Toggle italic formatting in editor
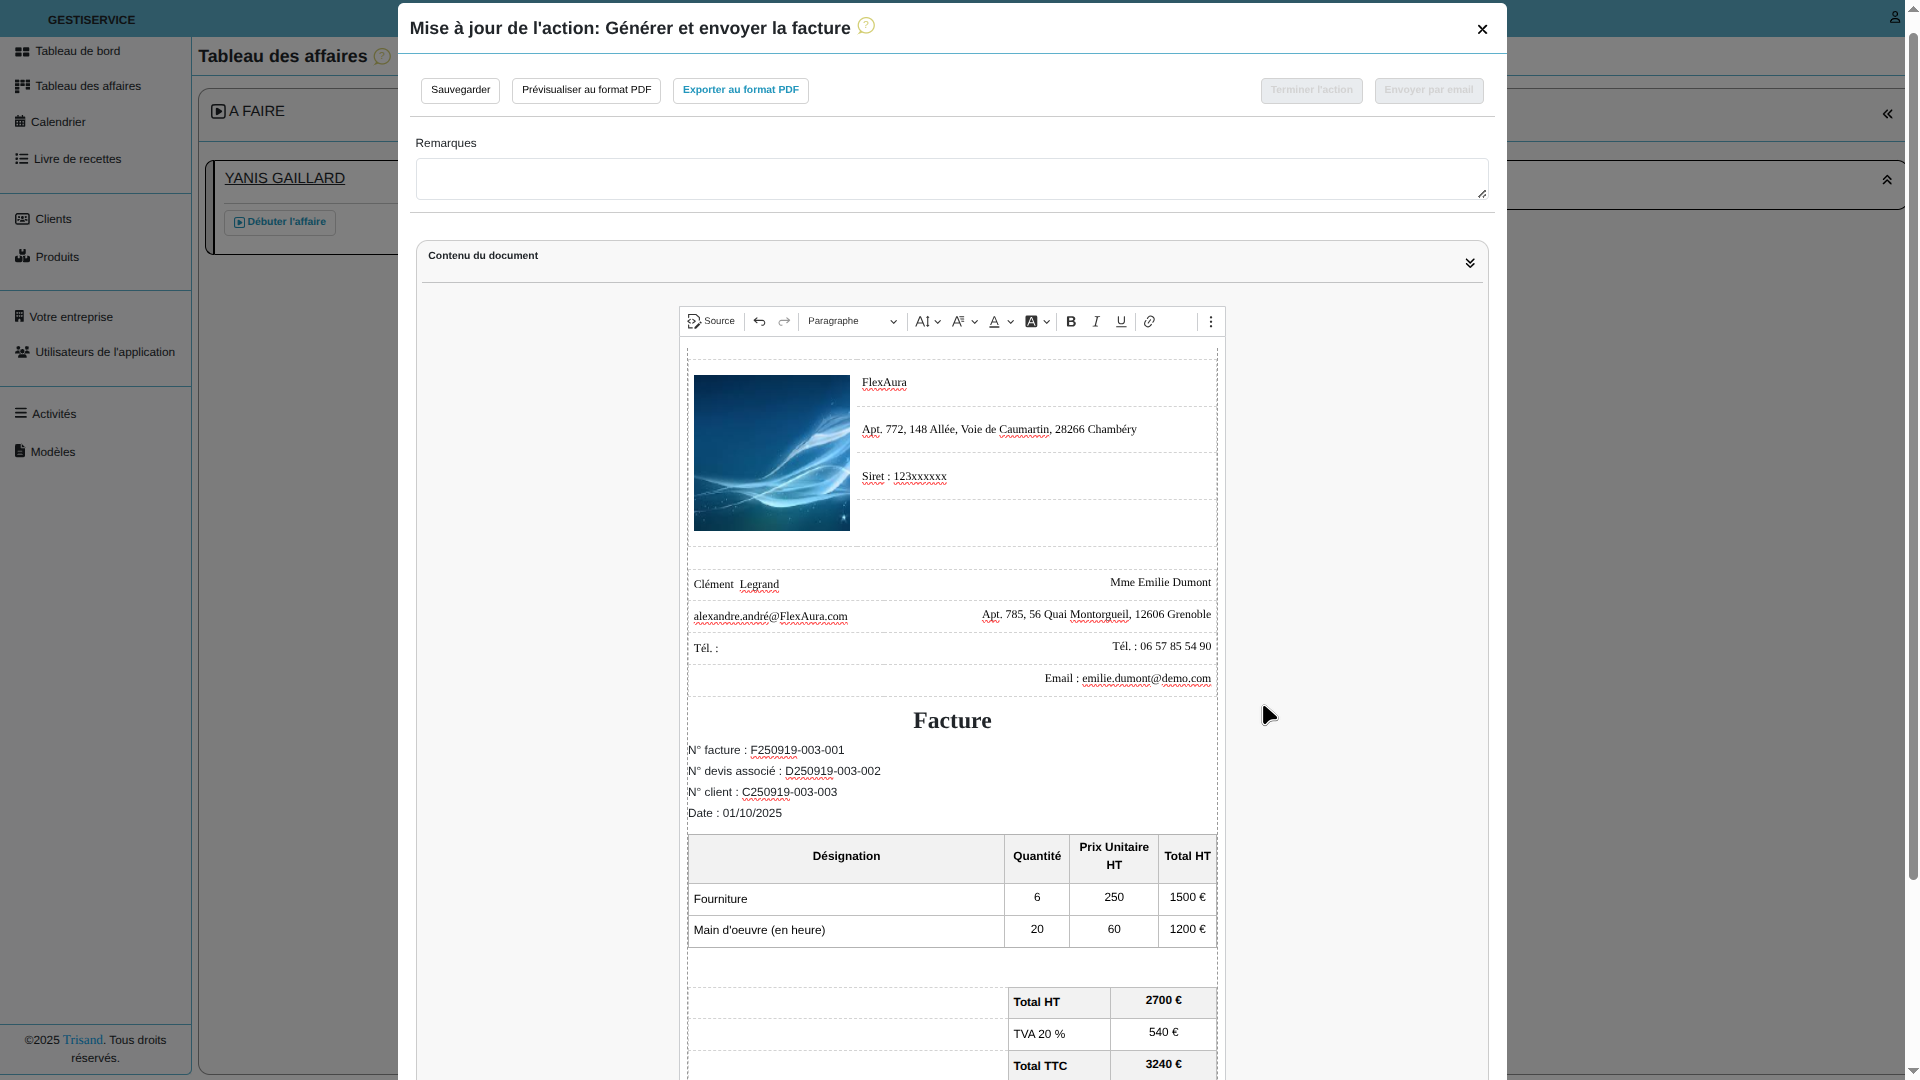This screenshot has width=1920, height=1080. [x=1096, y=322]
